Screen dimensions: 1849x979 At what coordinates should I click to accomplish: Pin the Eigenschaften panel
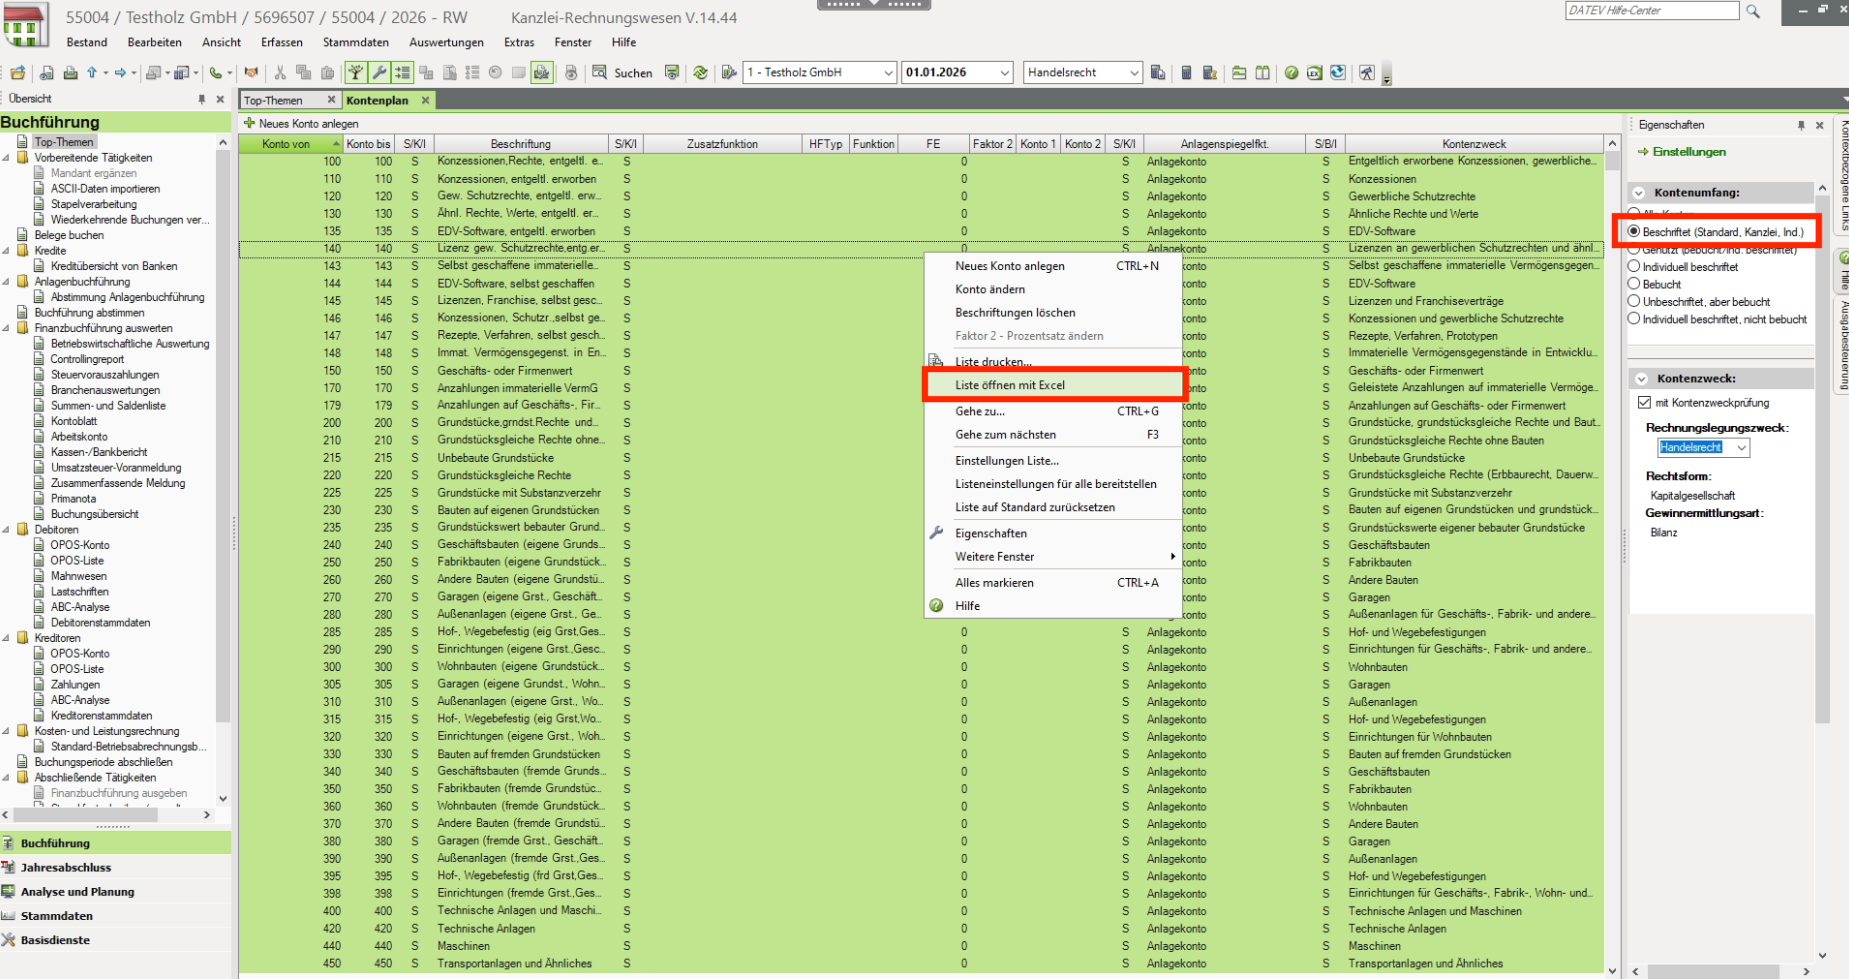tap(1801, 125)
